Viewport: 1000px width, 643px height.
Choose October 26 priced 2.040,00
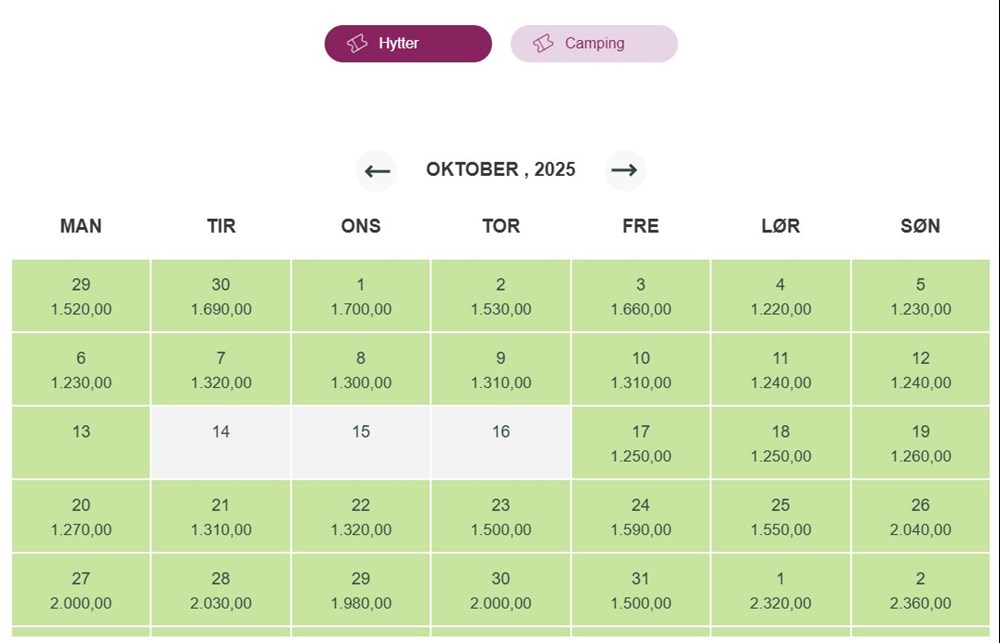click(x=920, y=517)
